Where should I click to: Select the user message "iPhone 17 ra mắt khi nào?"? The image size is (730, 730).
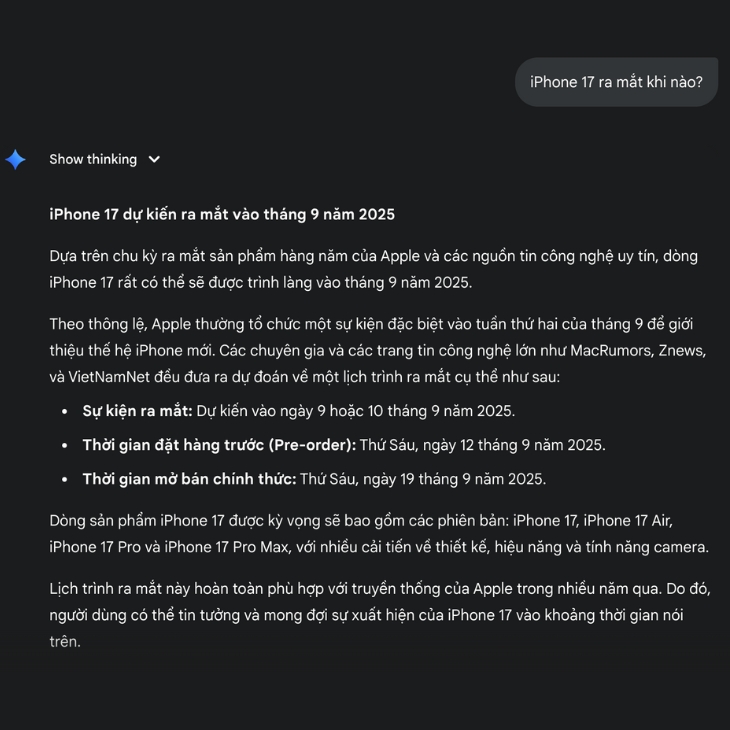616,82
